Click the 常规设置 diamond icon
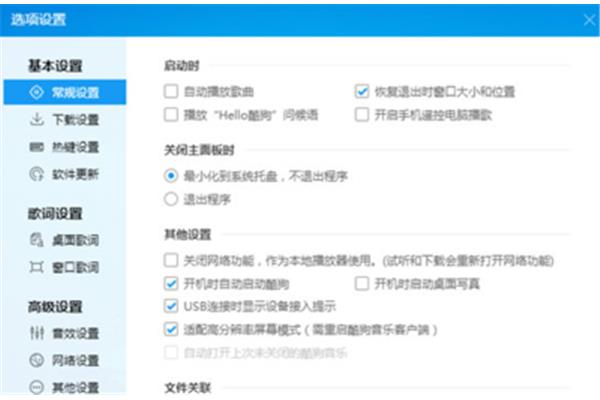 coord(37,92)
